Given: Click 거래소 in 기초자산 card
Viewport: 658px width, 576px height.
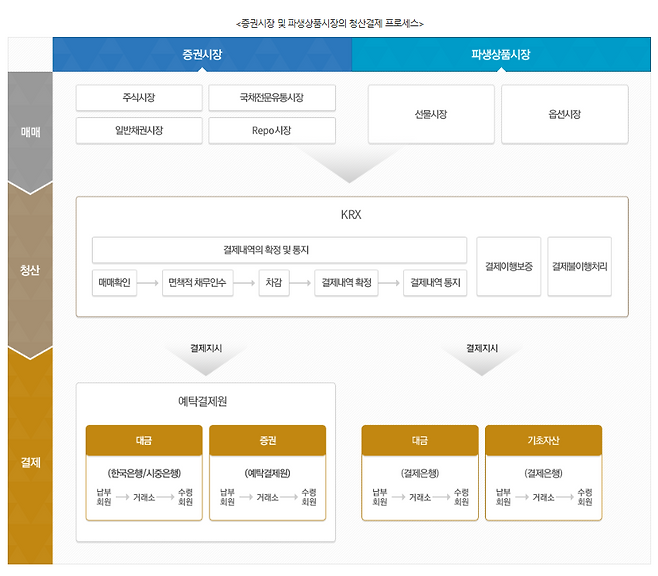Looking at the screenshot, I should tap(543, 498).
